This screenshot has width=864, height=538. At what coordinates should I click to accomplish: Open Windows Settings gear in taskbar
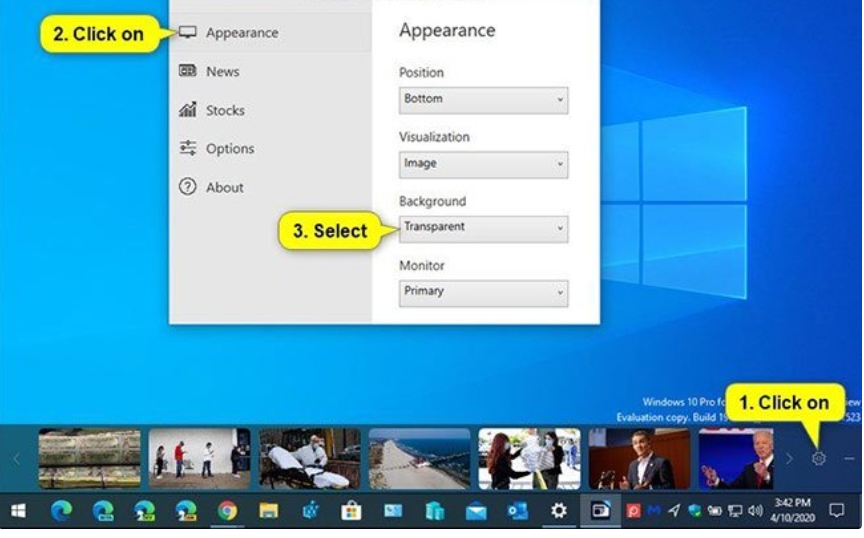[559, 511]
